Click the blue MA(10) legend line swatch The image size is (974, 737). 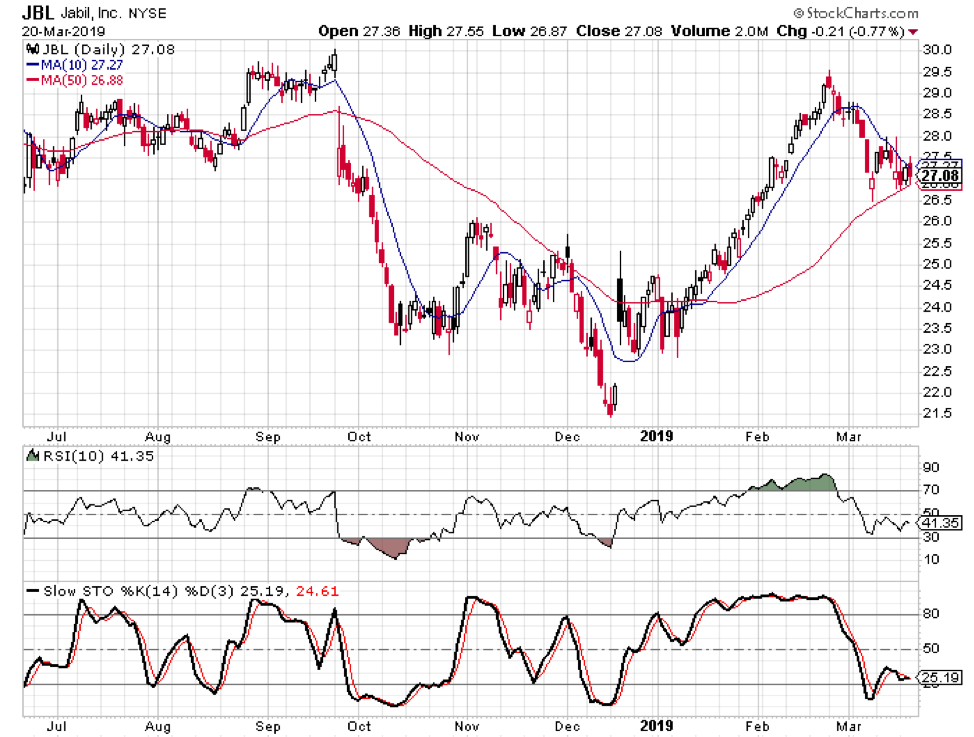[x=33, y=65]
